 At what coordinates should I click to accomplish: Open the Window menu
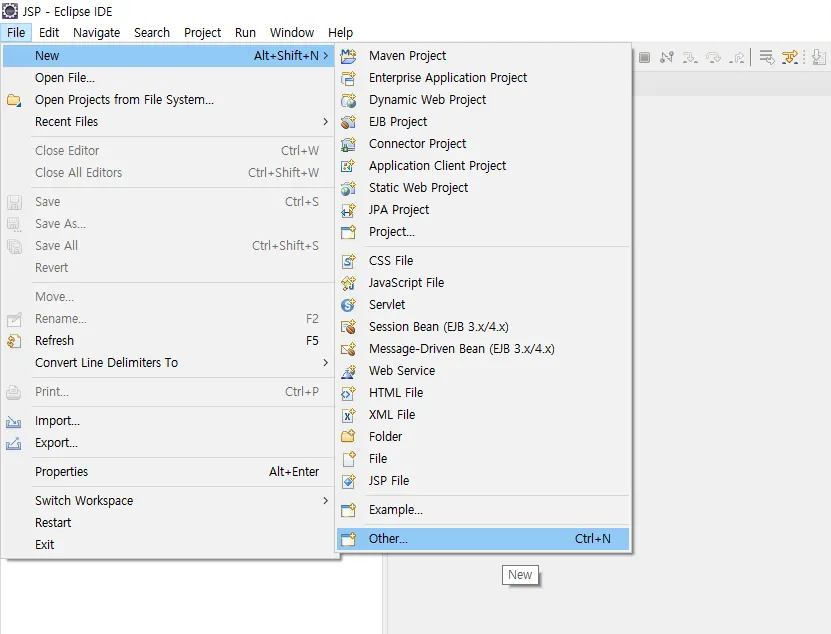pyautogui.click(x=292, y=33)
